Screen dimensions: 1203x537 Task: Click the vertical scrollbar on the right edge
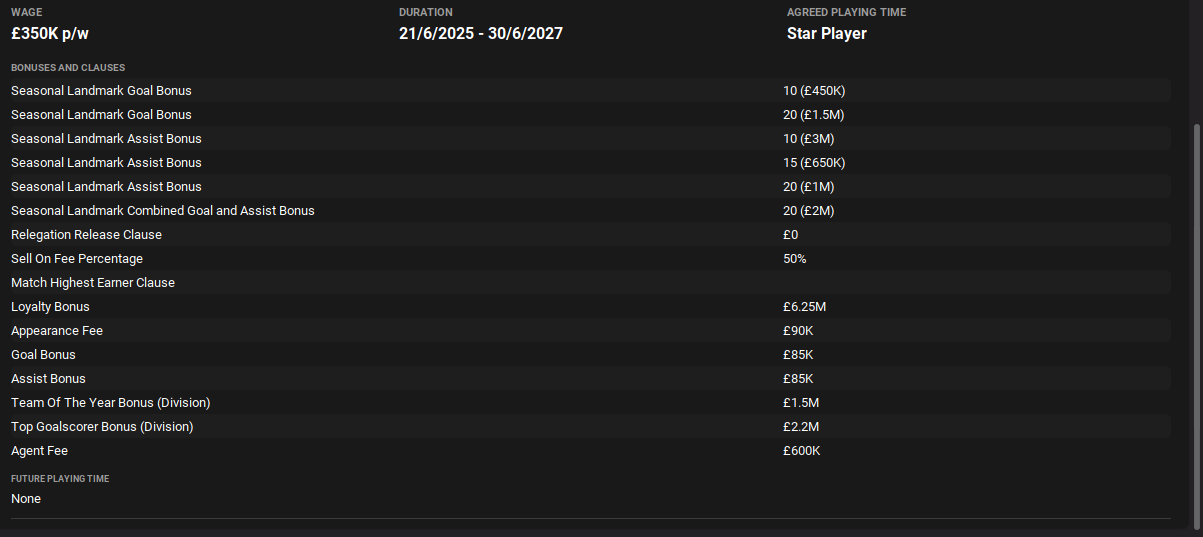pyautogui.click(x=1196, y=325)
